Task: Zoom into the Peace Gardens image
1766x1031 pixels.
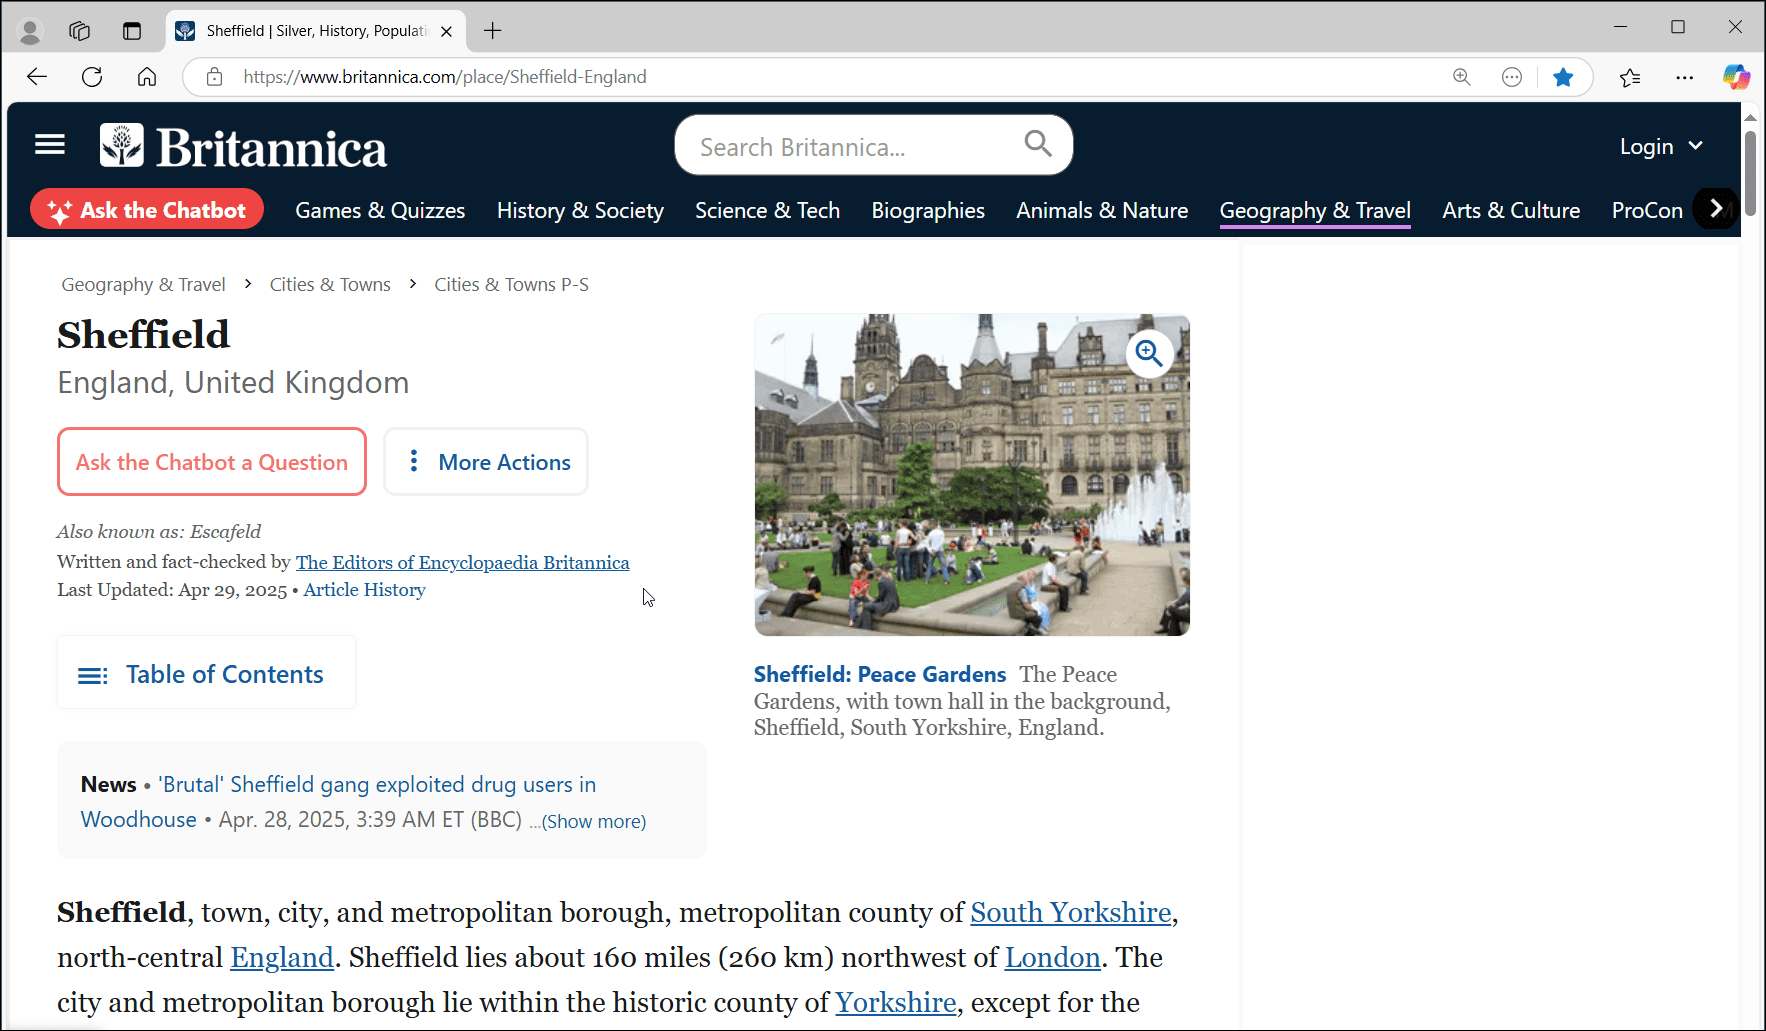Action: [x=1148, y=353]
